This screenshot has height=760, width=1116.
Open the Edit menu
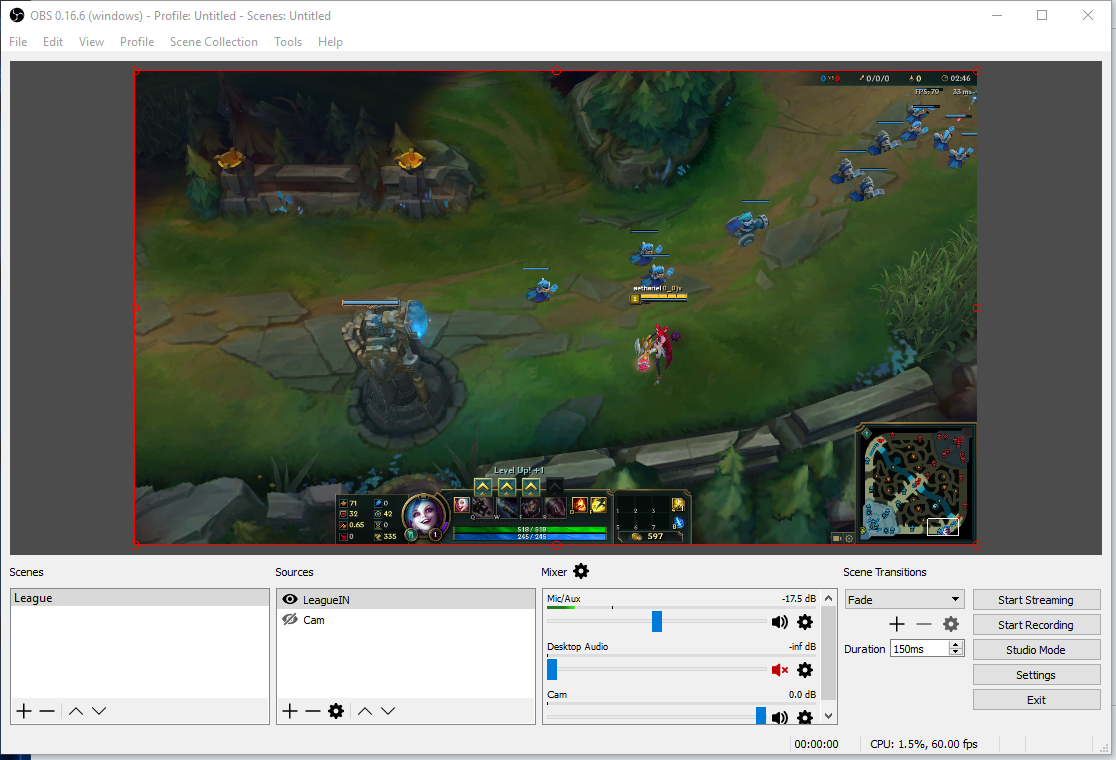tap(53, 42)
